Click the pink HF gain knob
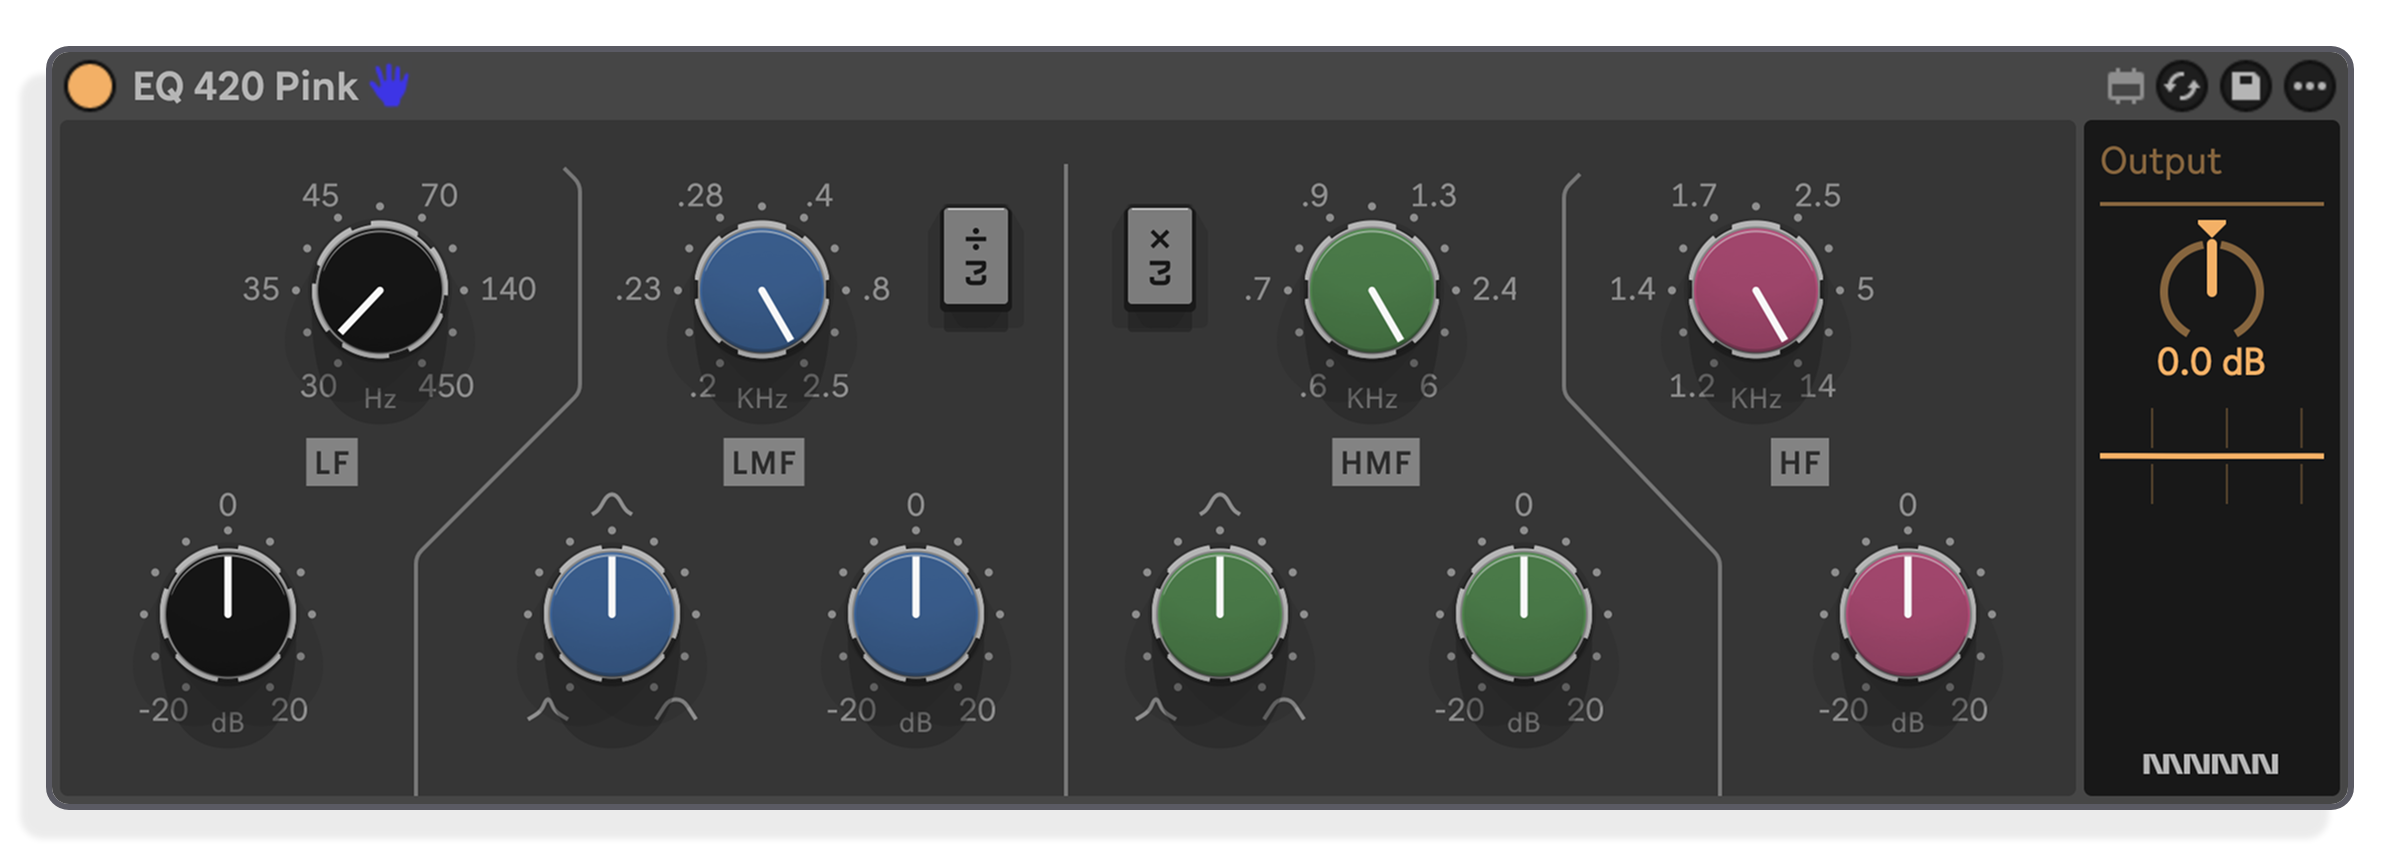The image size is (2400, 856). click(x=1908, y=613)
